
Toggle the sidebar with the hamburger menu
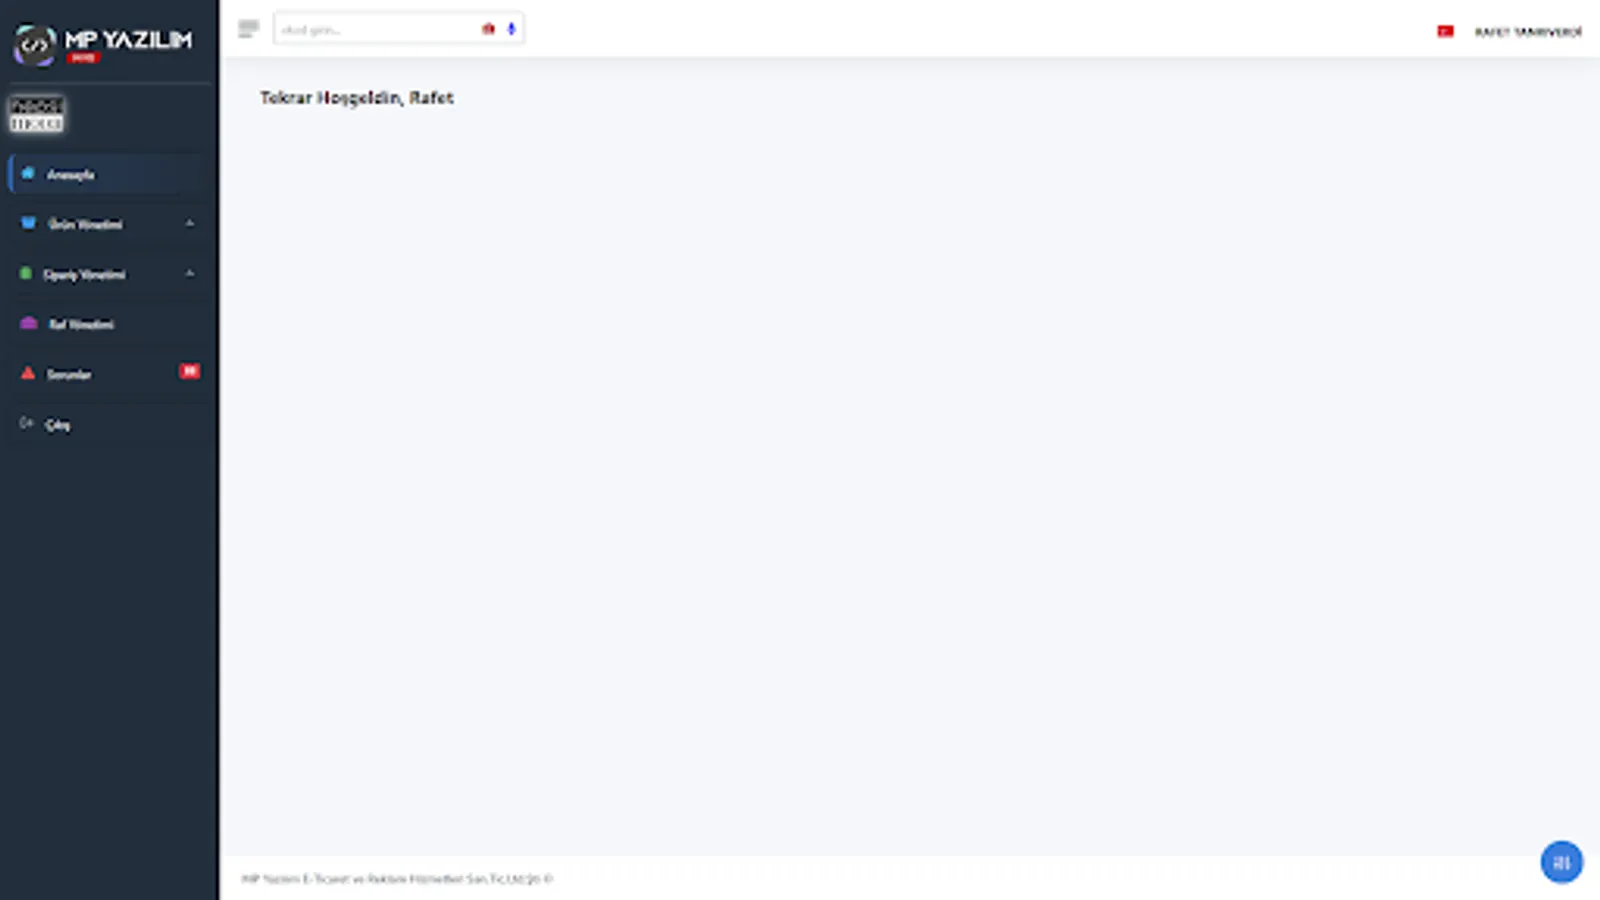(x=247, y=28)
